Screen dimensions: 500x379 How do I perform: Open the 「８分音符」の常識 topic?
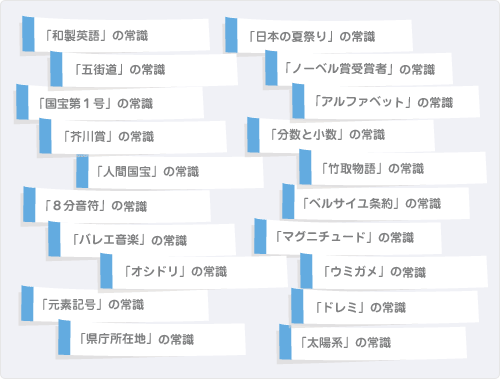click(117, 205)
